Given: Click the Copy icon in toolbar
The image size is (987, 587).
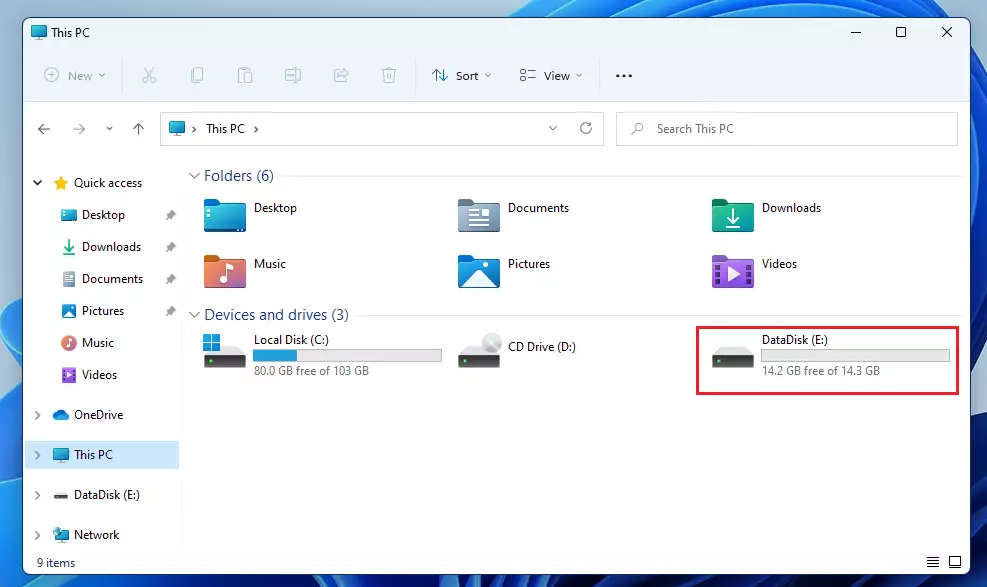Looking at the screenshot, I should pos(197,75).
